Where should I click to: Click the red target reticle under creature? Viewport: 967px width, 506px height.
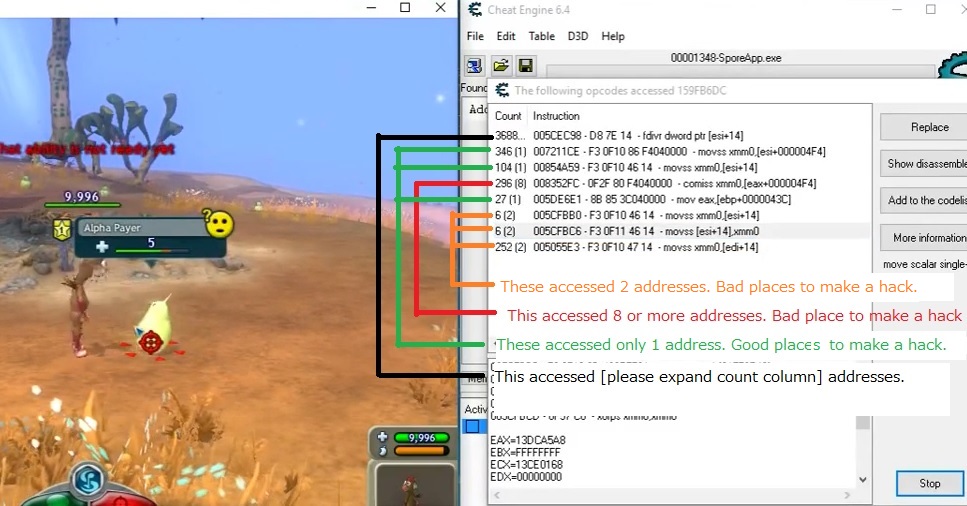[x=151, y=344]
